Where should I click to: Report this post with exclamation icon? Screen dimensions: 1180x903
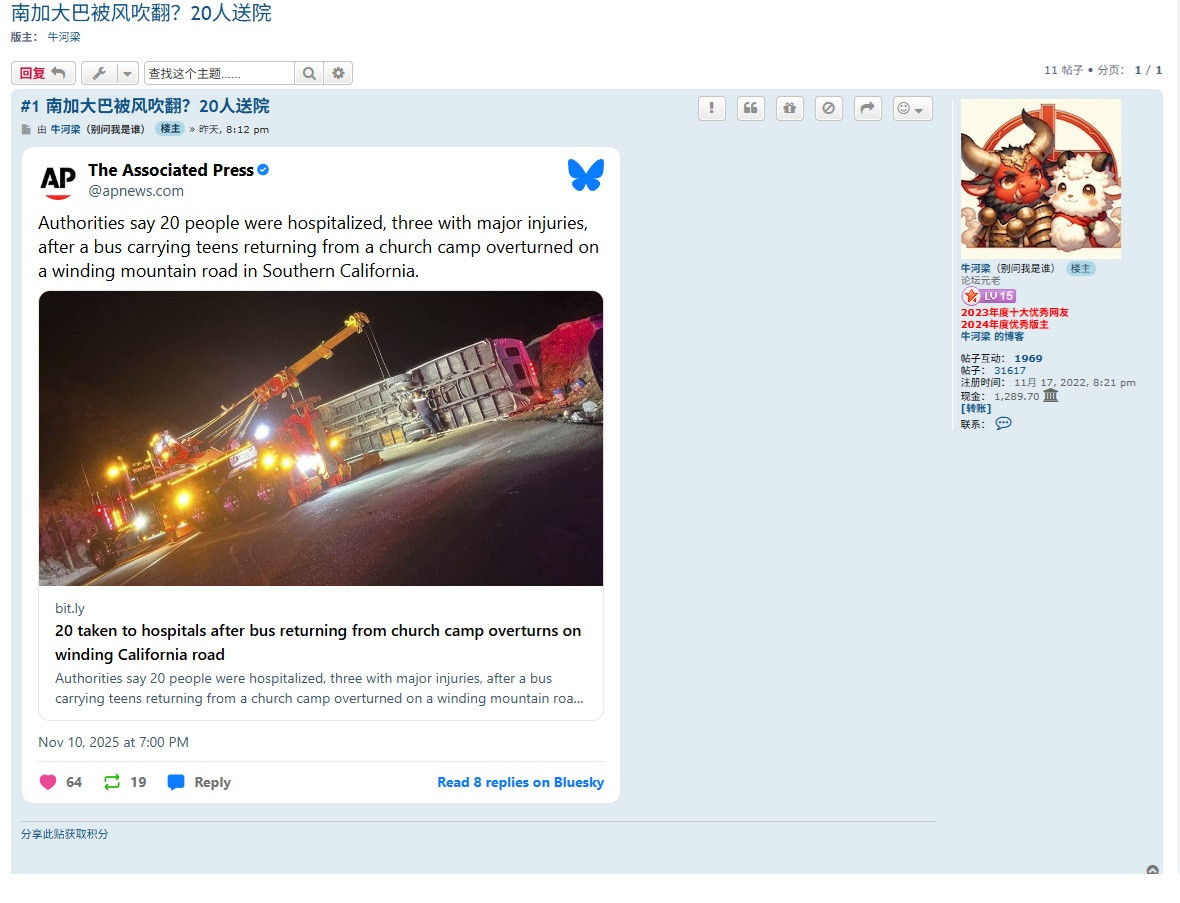point(711,108)
